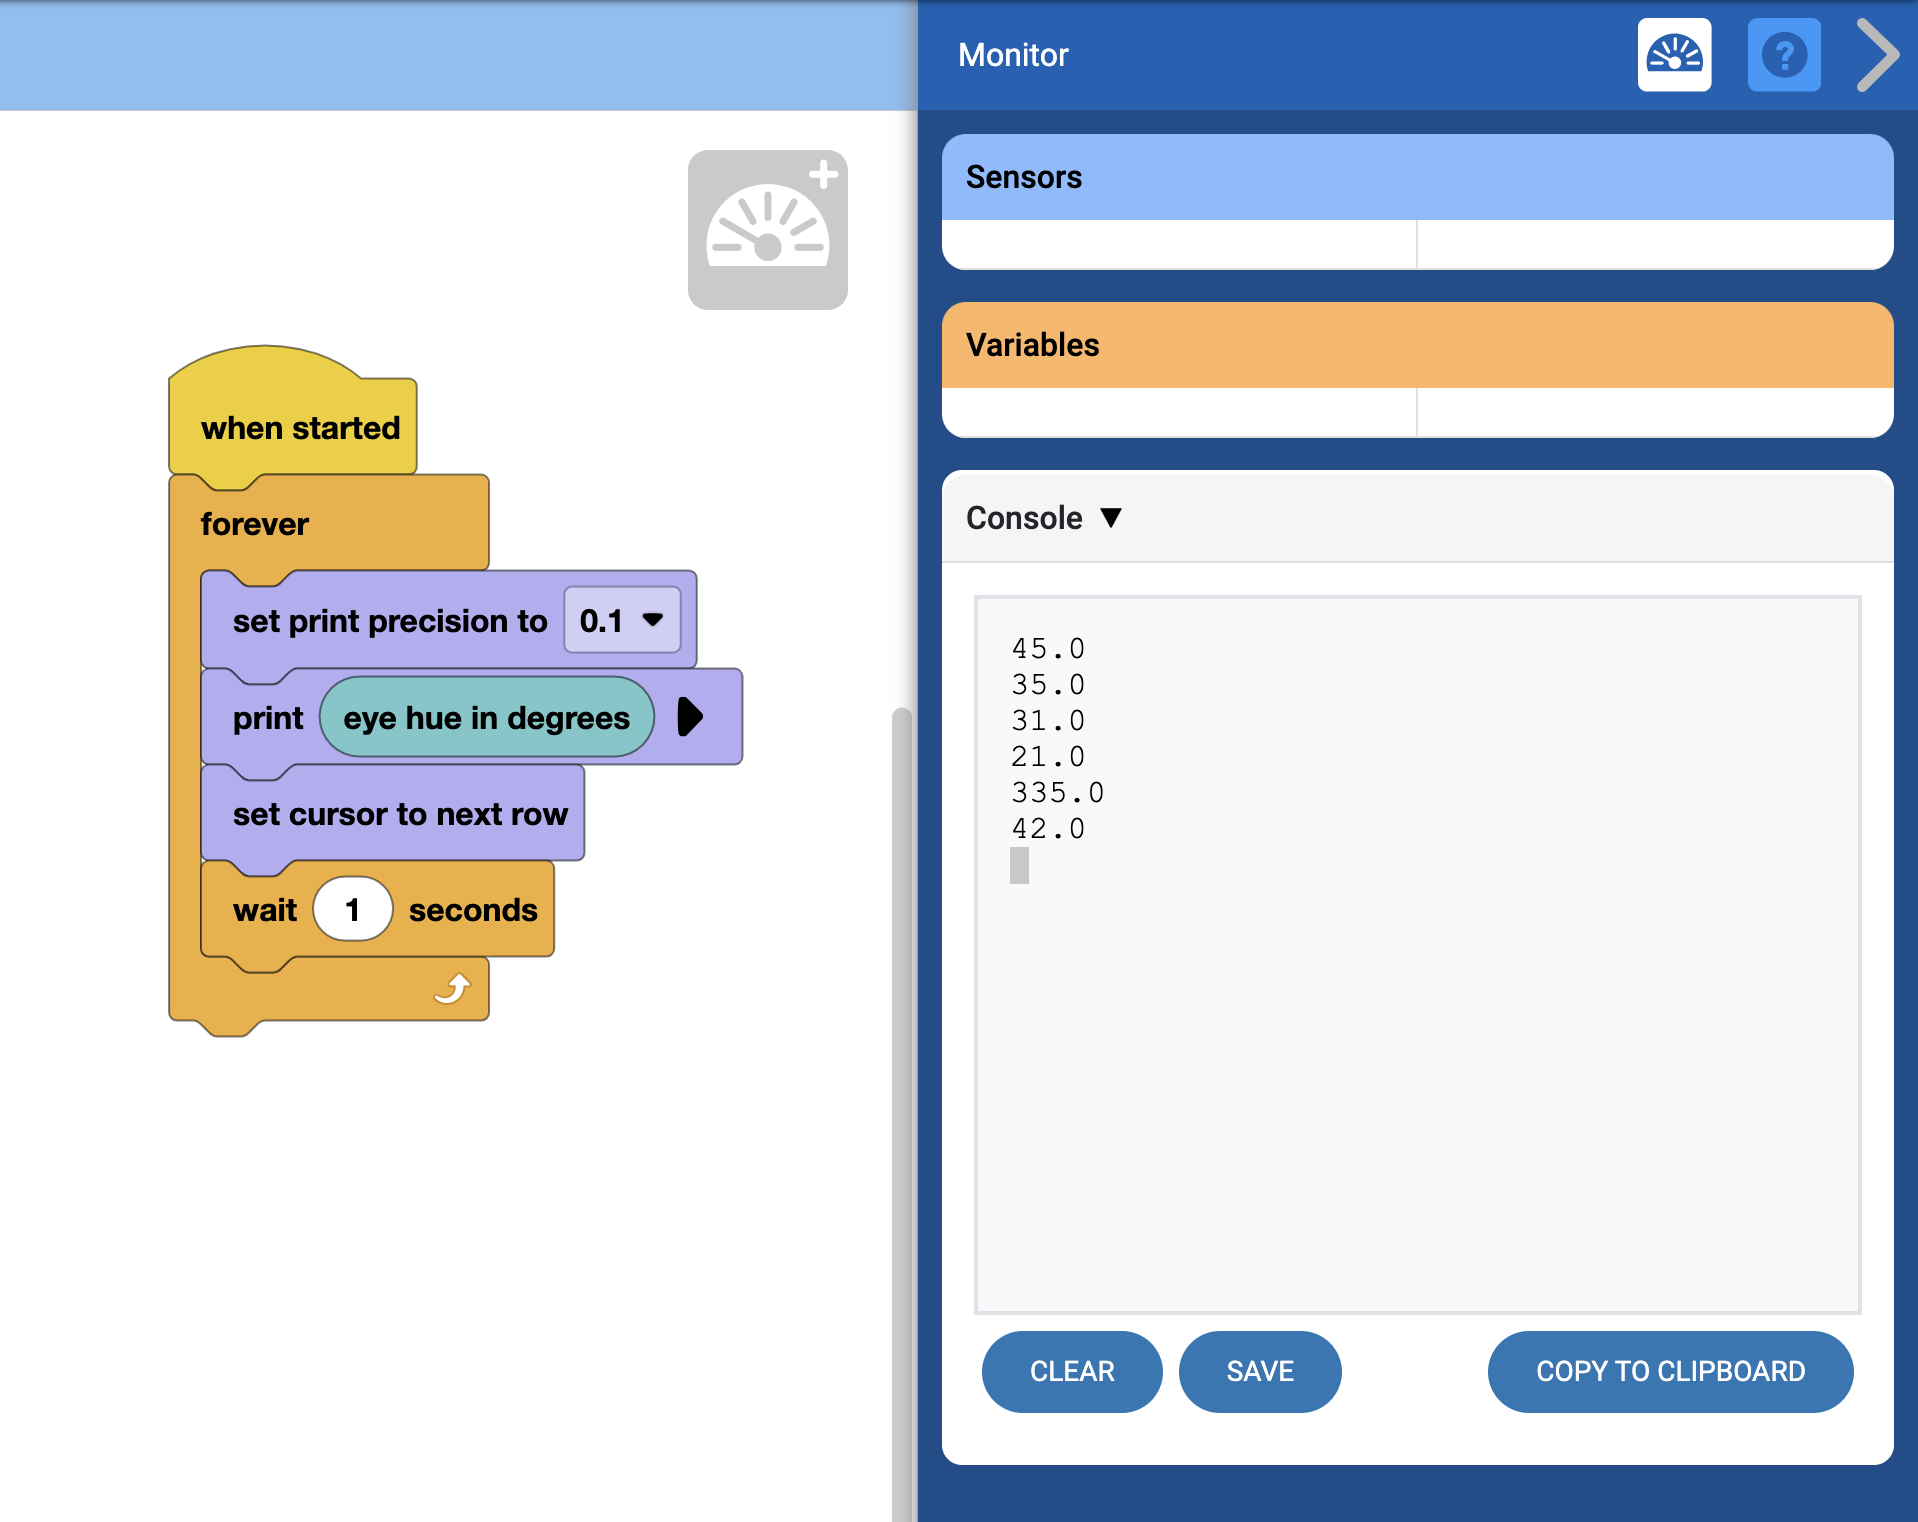The image size is (1918, 1522).
Task: Click the add-to-monitor gauge icon in workspace
Action: [x=767, y=230]
